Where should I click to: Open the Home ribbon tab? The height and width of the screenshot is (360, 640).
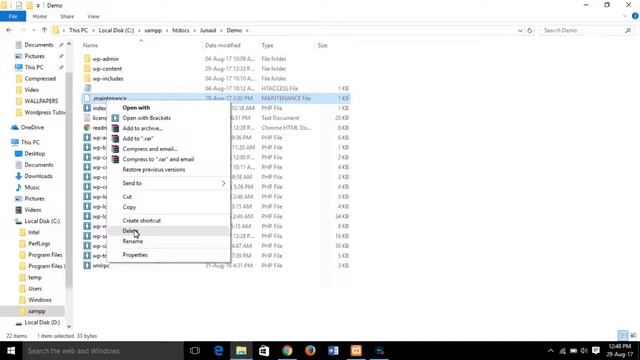click(x=40, y=16)
